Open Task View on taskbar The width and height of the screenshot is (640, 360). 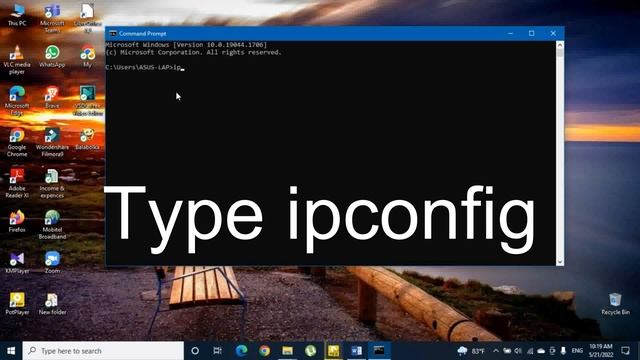pos(218,351)
